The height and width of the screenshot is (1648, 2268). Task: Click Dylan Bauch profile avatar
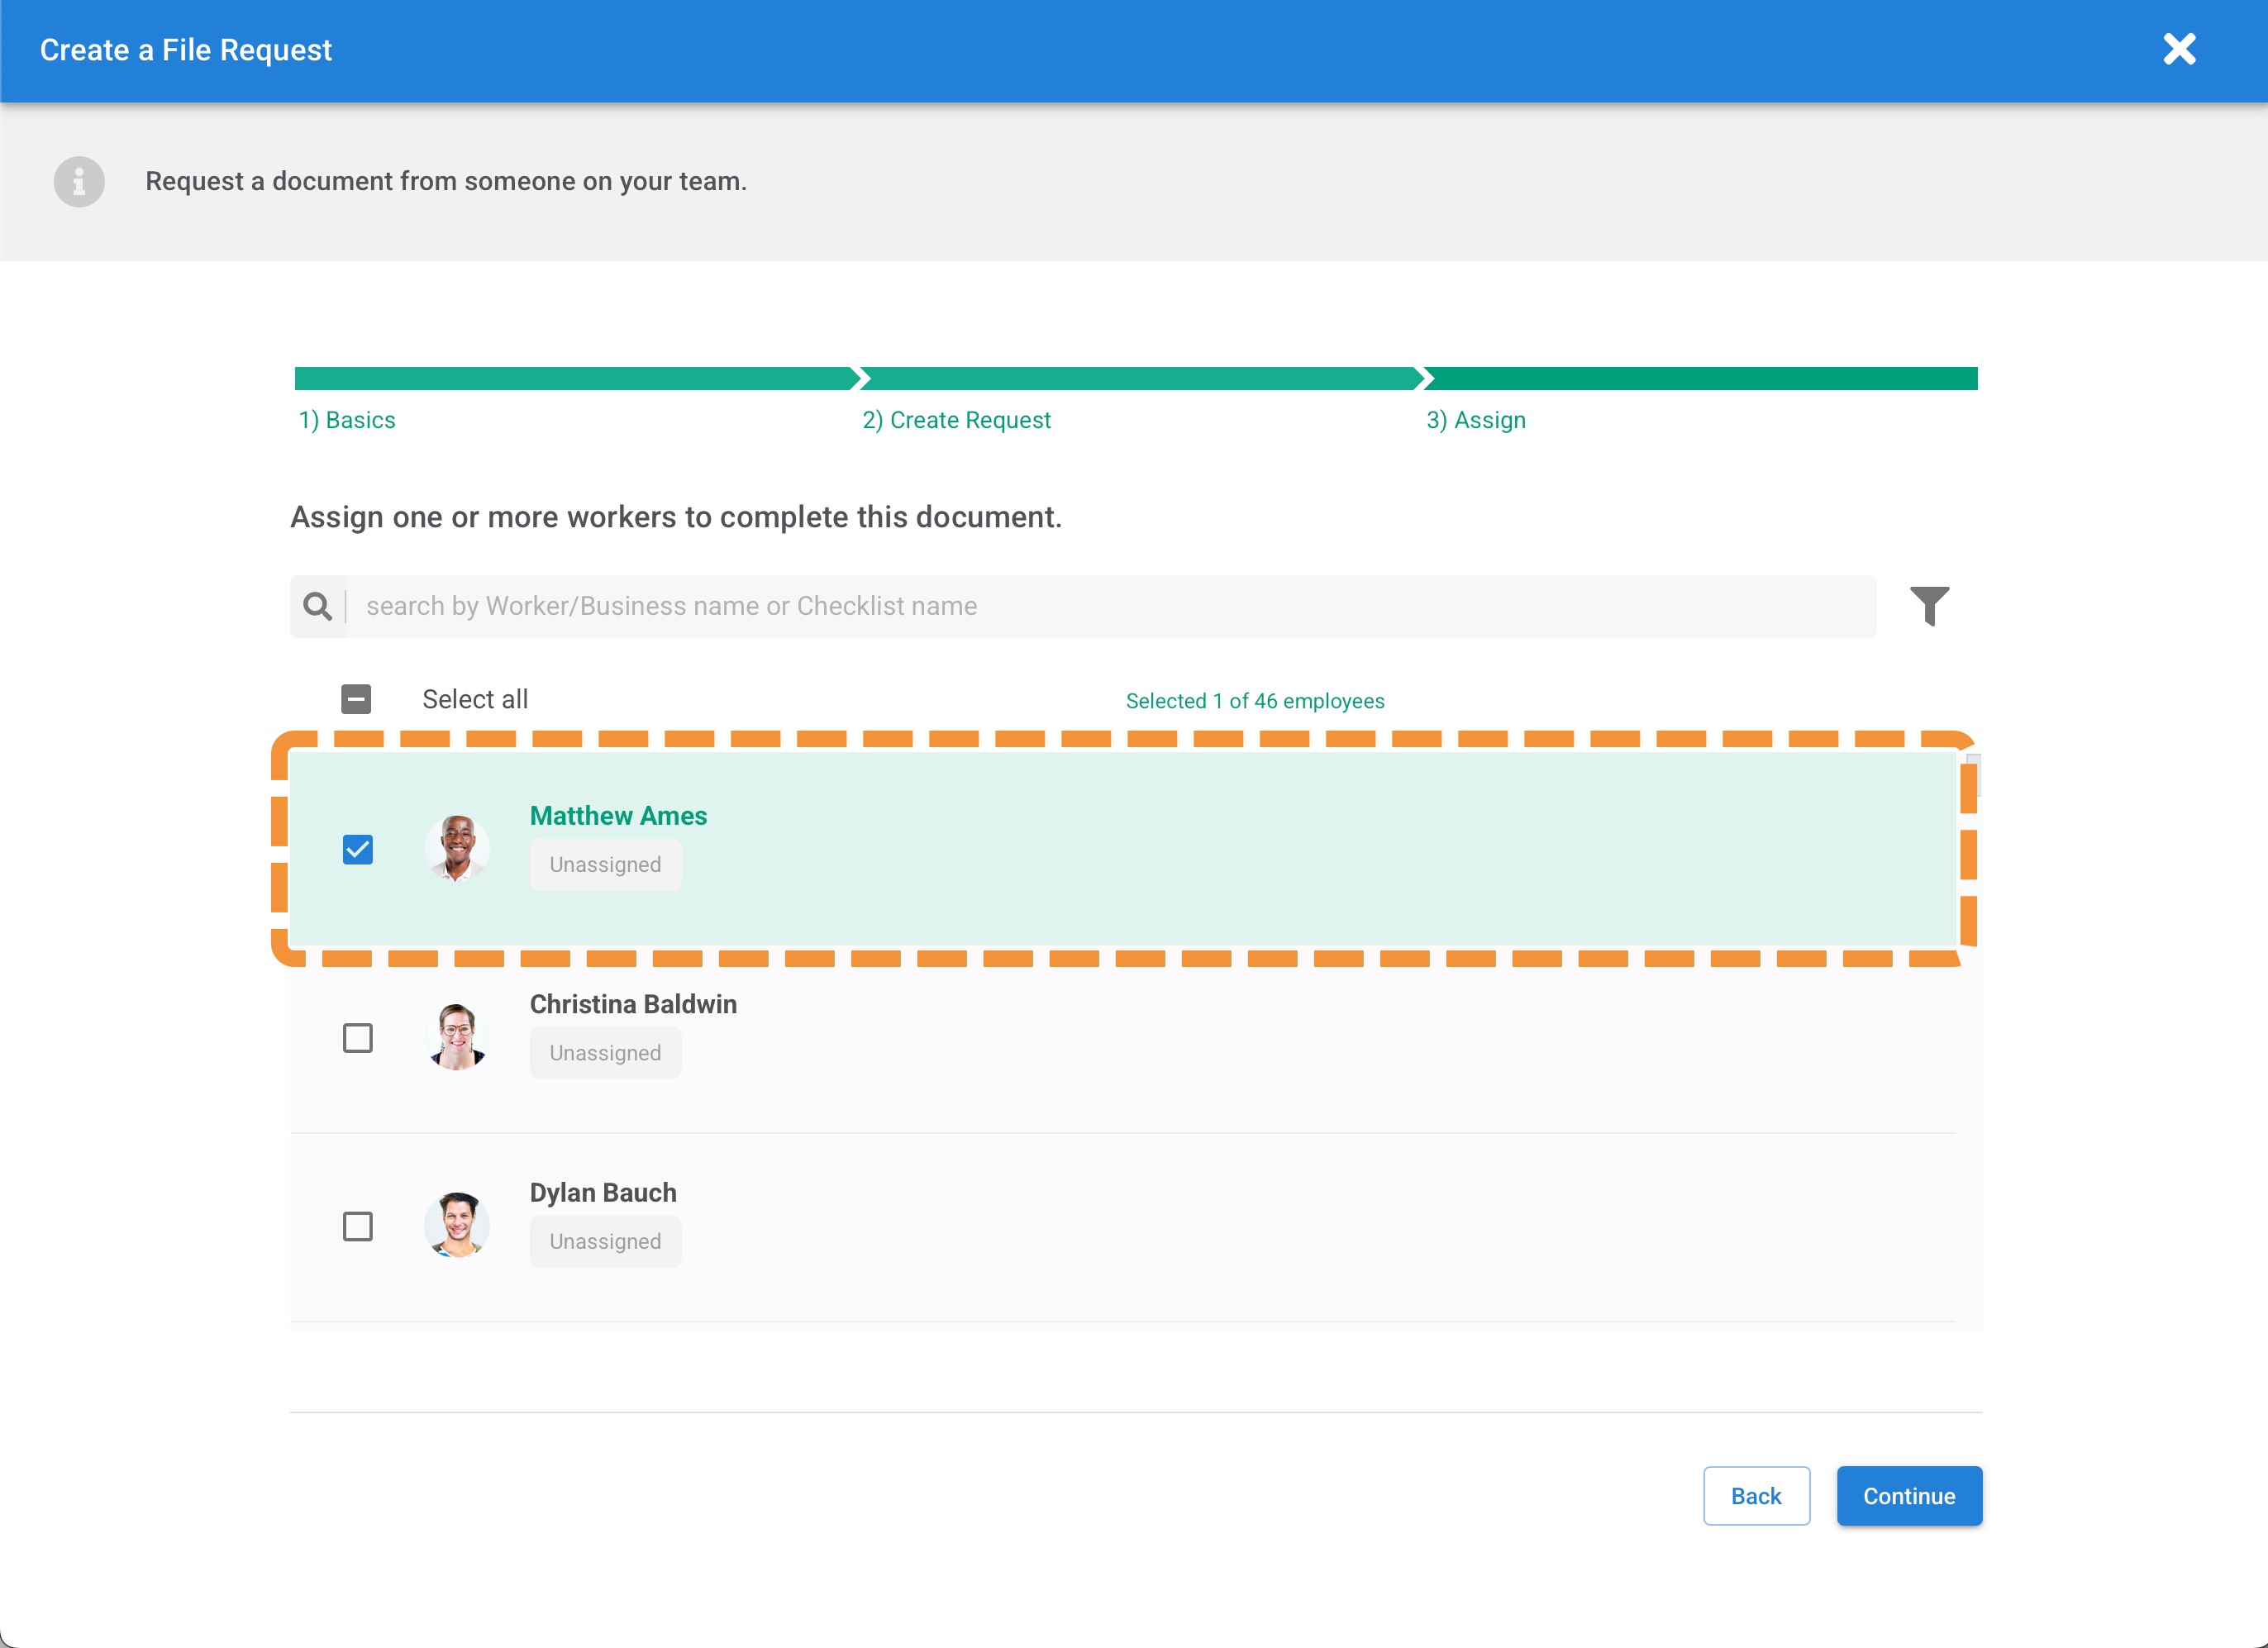(x=457, y=1225)
